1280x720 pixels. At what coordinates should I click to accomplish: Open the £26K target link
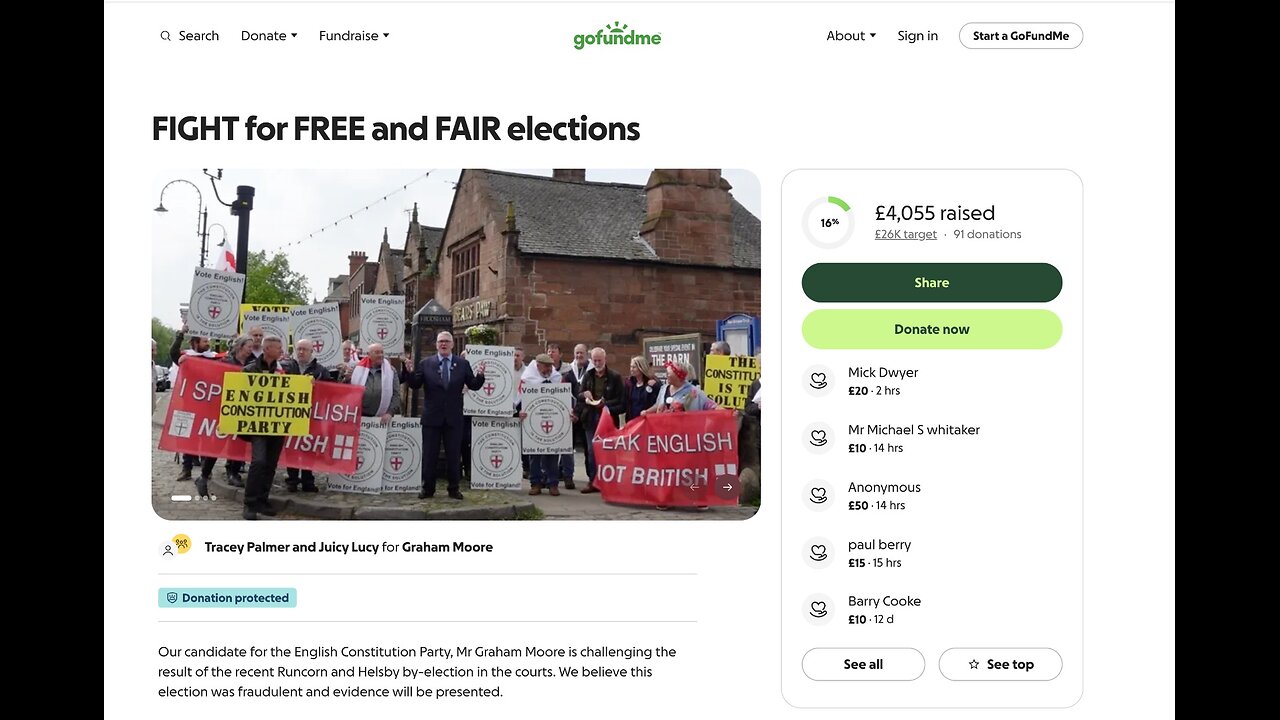pos(905,234)
